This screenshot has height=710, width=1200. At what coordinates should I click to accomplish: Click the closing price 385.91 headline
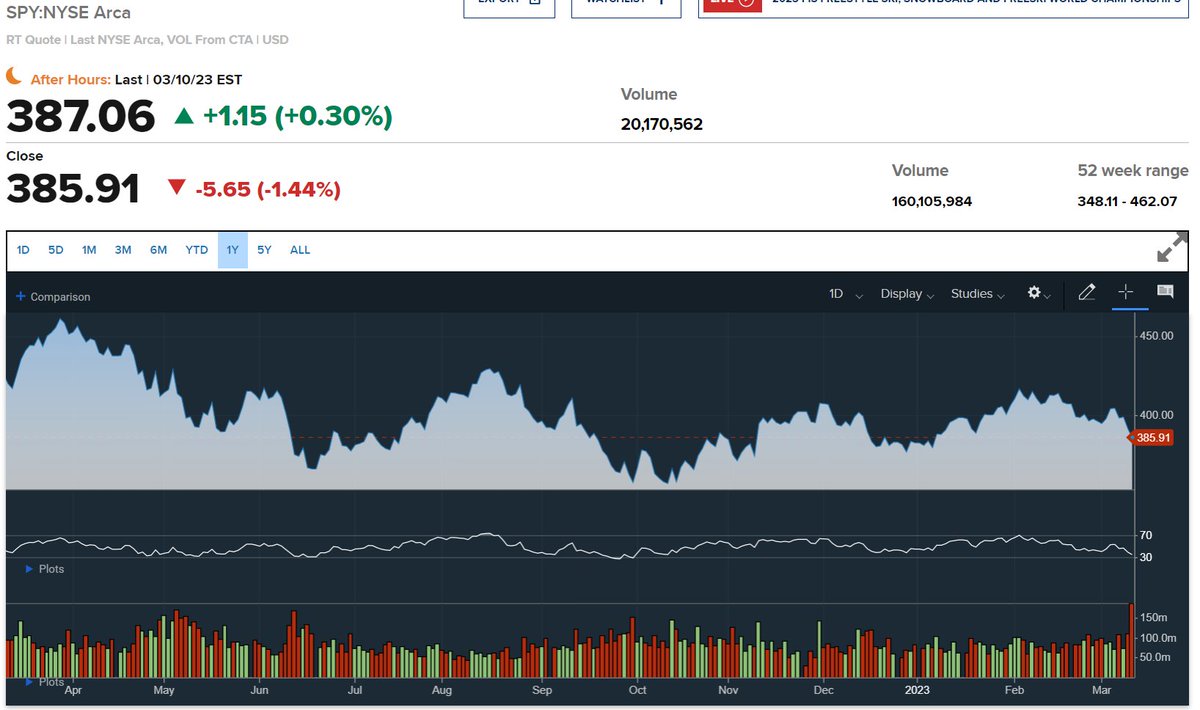tap(73, 189)
